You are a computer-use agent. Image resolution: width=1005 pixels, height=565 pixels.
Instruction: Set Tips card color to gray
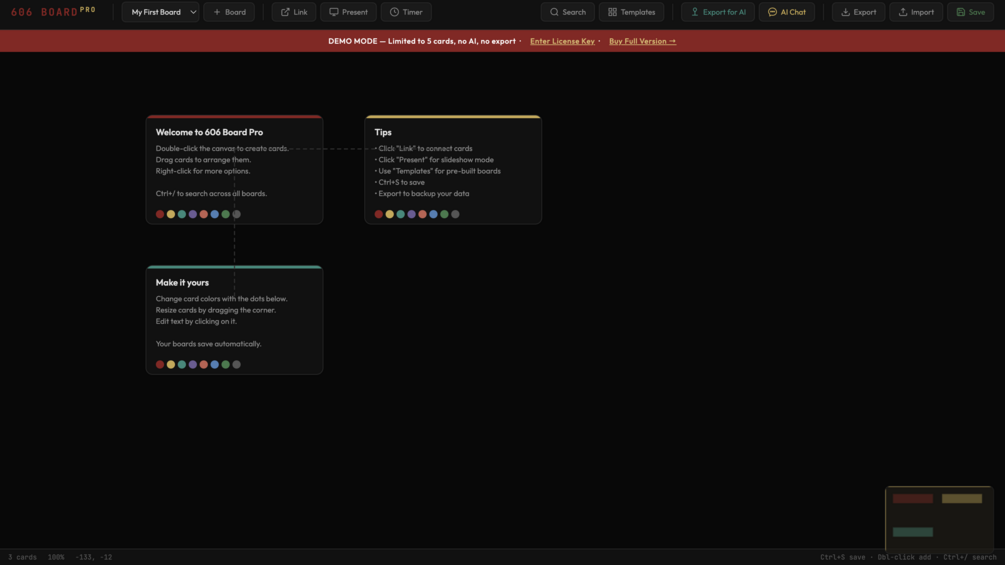click(x=455, y=214)
